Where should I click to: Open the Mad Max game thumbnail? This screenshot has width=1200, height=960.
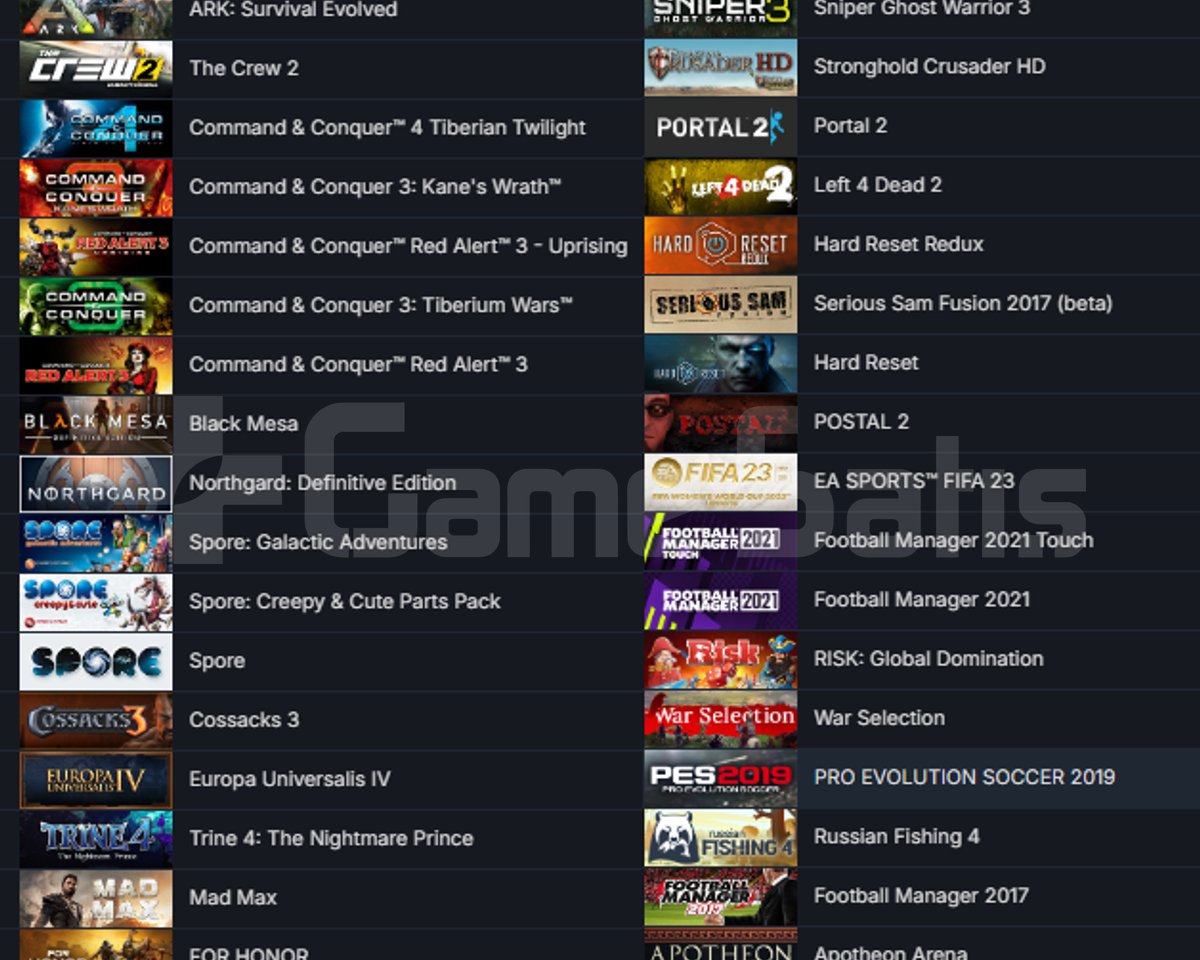pos(96,897)
